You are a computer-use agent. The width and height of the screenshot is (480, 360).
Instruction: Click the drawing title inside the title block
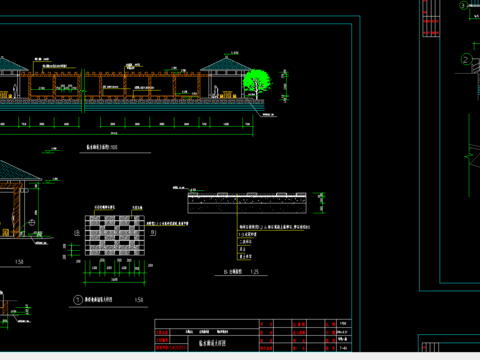point(213,343)
